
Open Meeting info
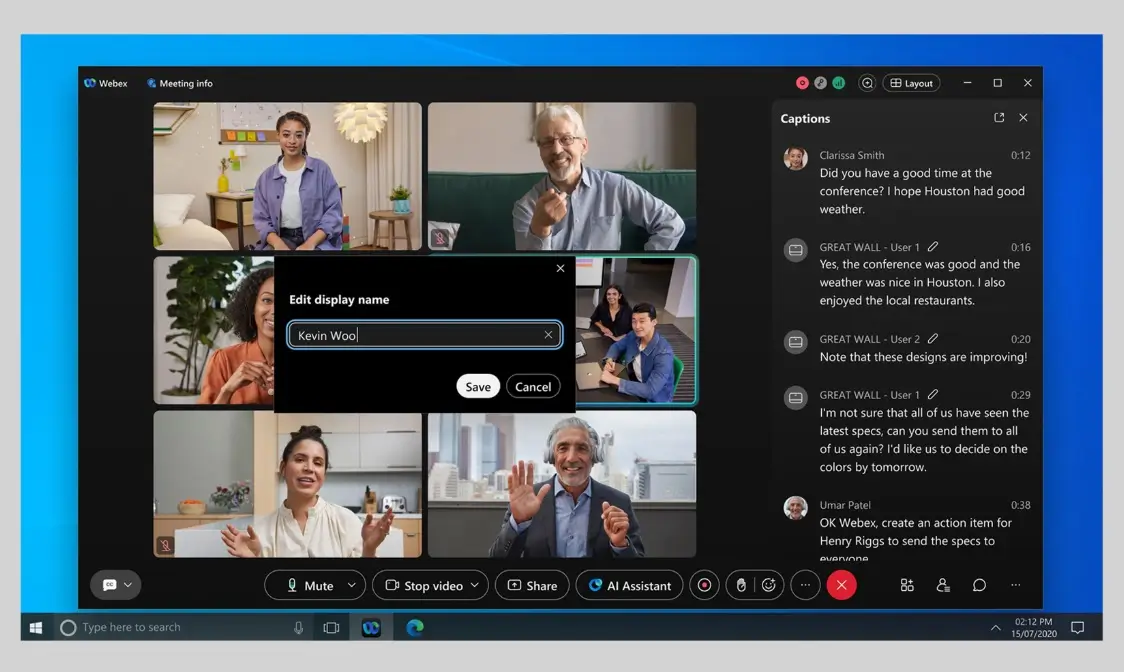180,83
